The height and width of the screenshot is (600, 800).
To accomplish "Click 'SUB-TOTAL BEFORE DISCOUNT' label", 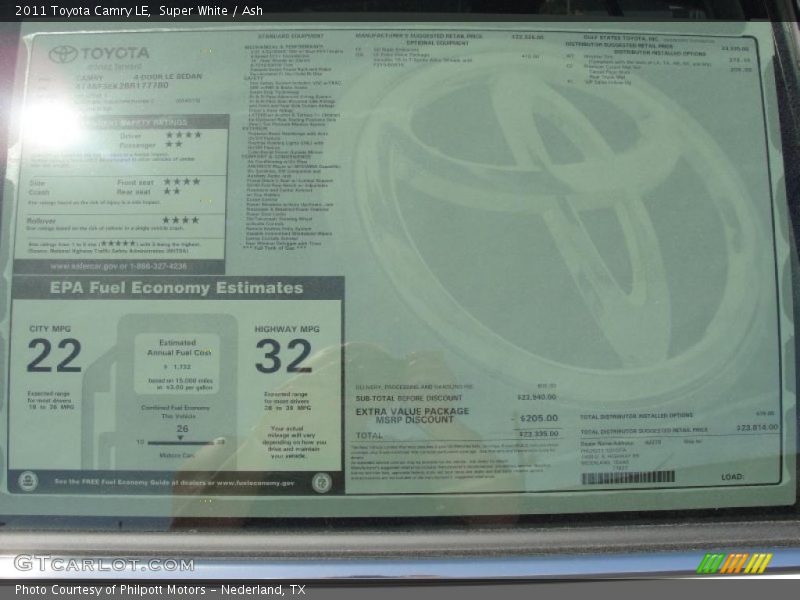I will click(x=409, y=398).
